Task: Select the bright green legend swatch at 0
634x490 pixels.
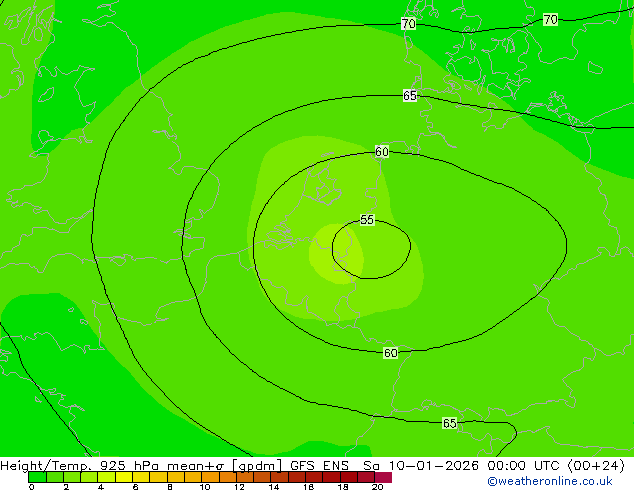Action: pyautogui.click(x=37, y=477)
